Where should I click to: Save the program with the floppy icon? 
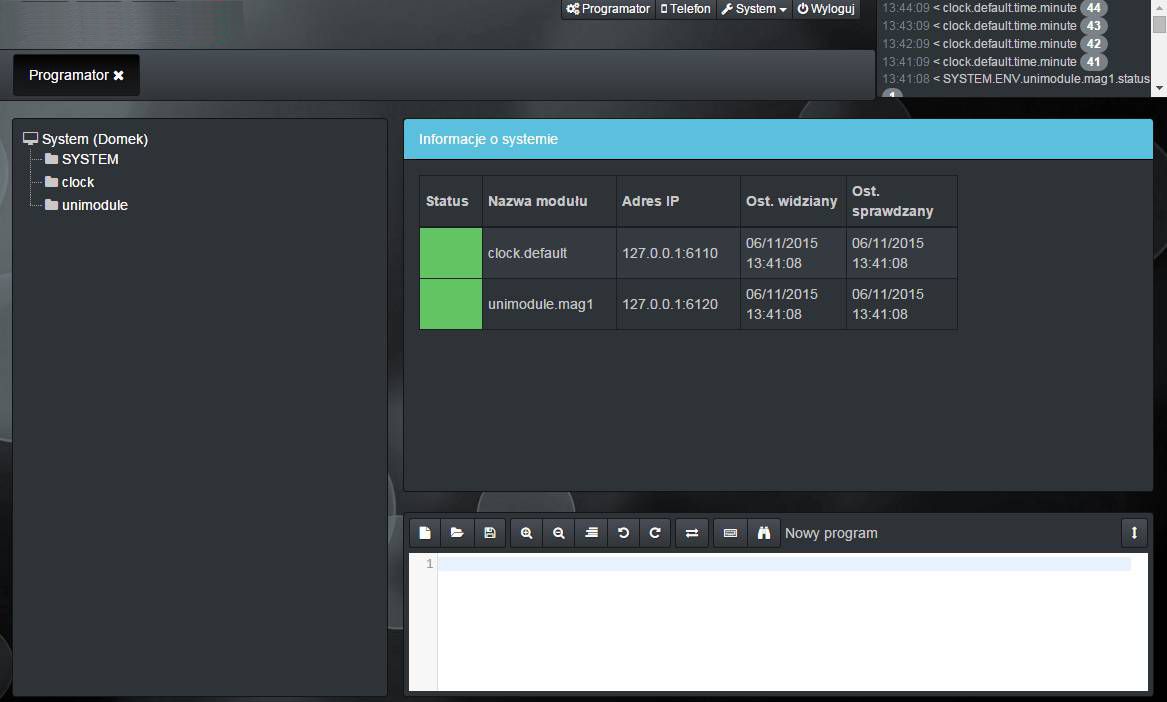click(x=489, y=533)
